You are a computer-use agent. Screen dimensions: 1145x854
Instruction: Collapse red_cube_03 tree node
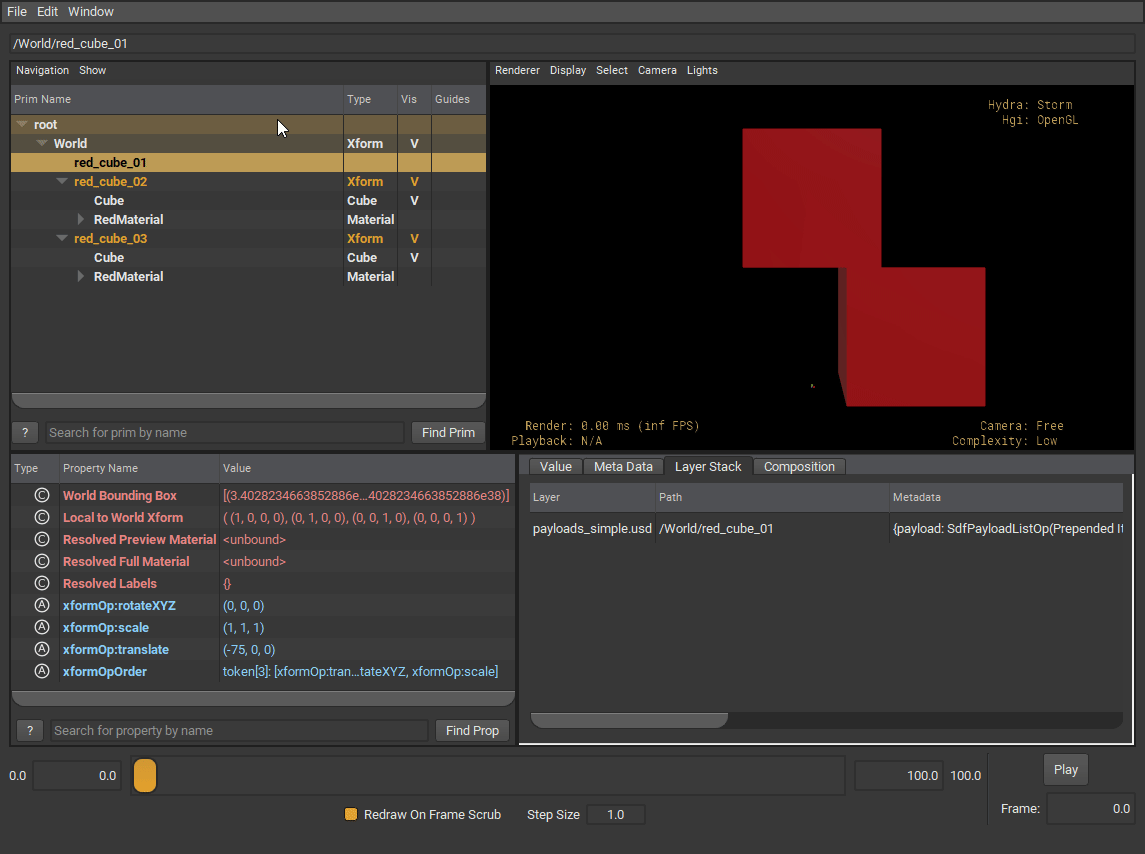62,238
